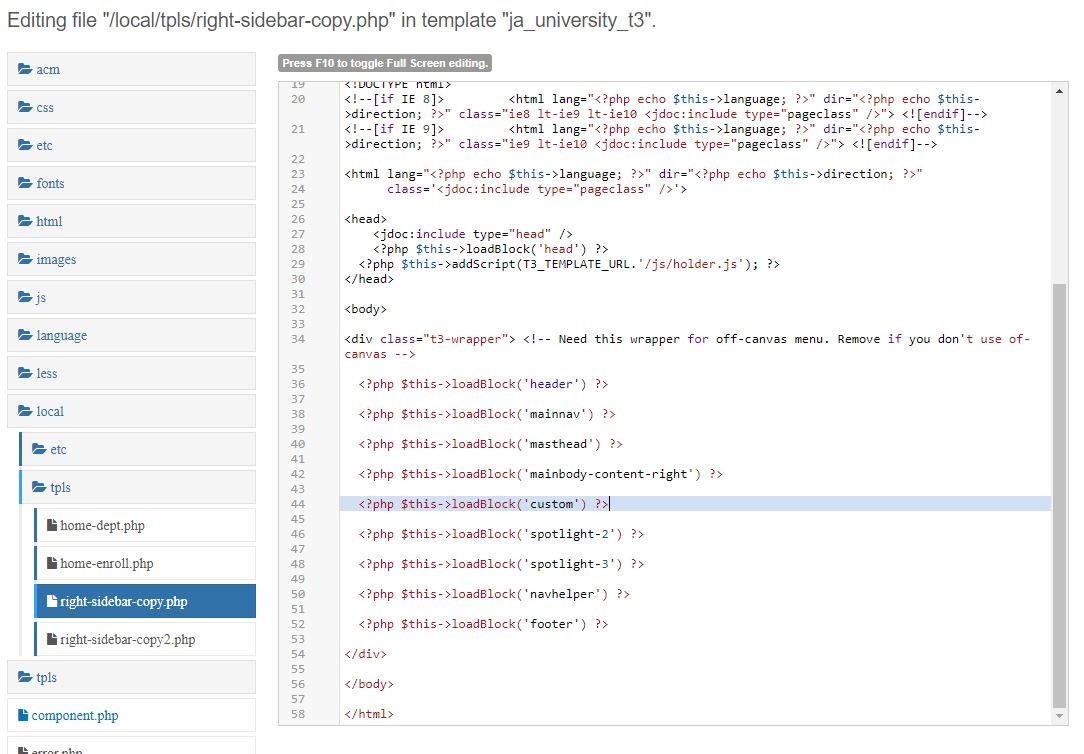Click the file icon next to home-dept.php
This screenshot has width=1084, height=754.
pyautogui.click(x=53, y=526)
